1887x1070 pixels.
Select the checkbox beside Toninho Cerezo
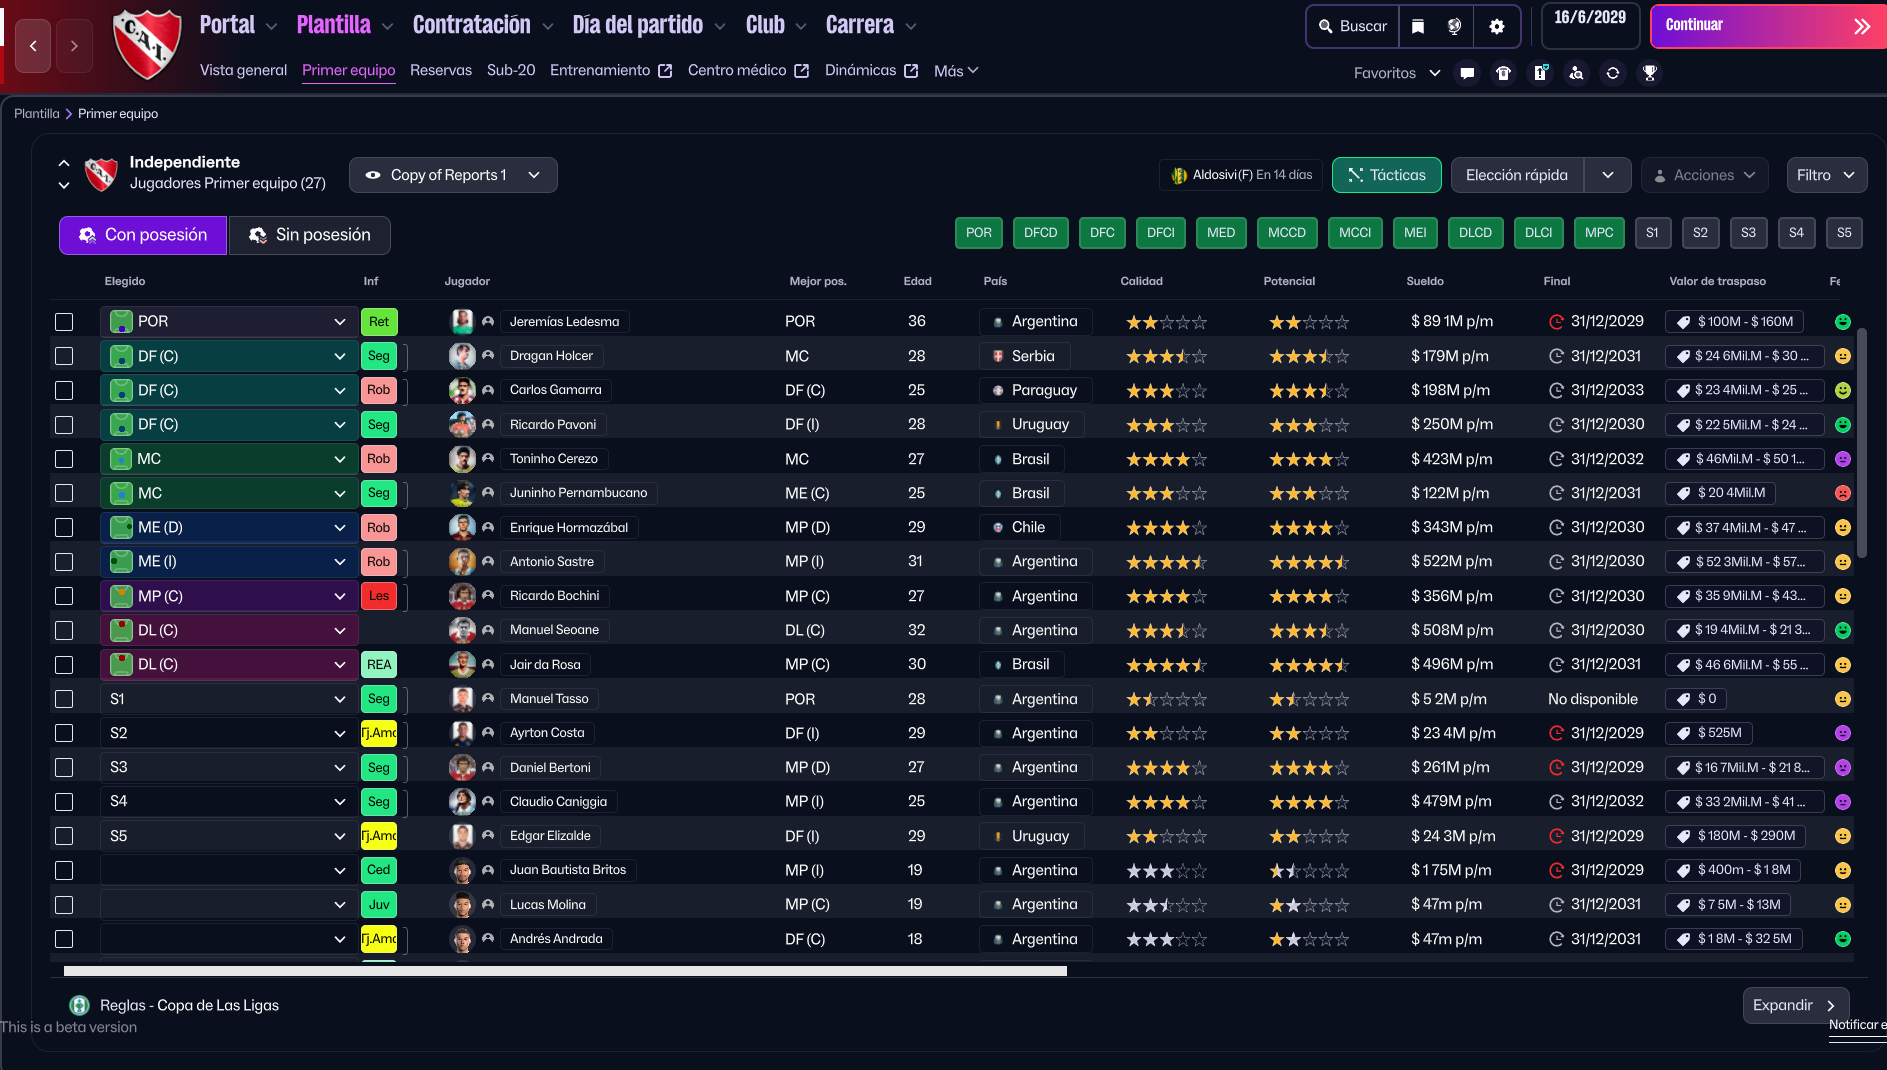pyautogui.click(x=64, y=459)
